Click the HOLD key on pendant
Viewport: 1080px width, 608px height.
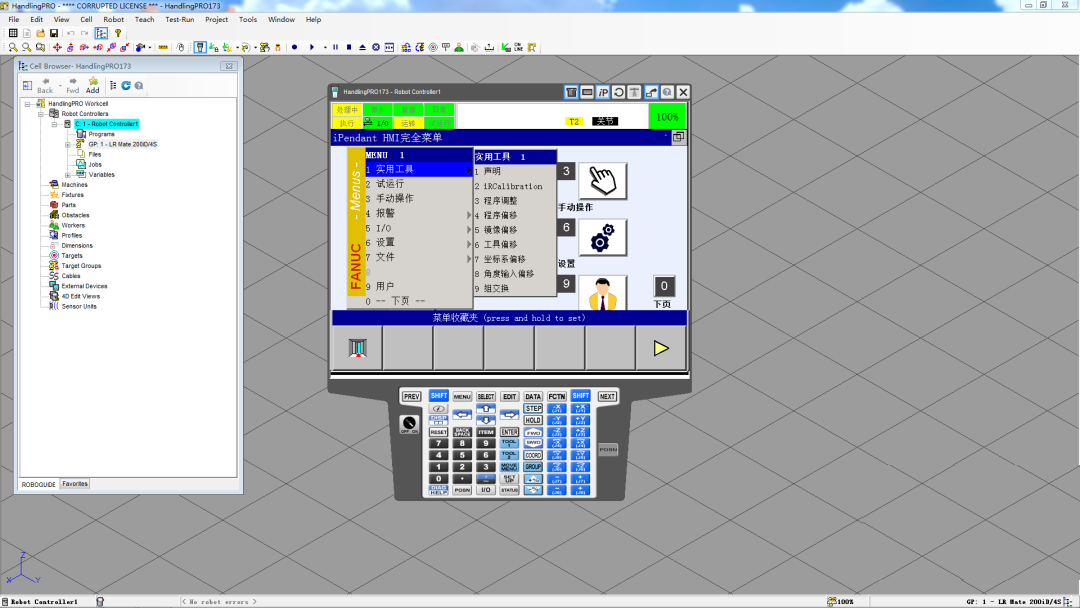point(533,420)
